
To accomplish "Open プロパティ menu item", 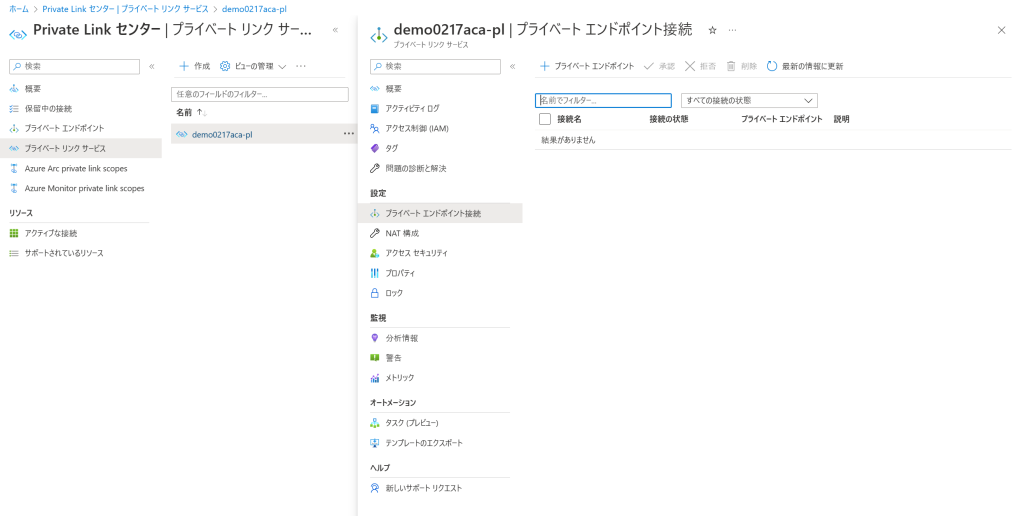I will click(x=400, y=273).
